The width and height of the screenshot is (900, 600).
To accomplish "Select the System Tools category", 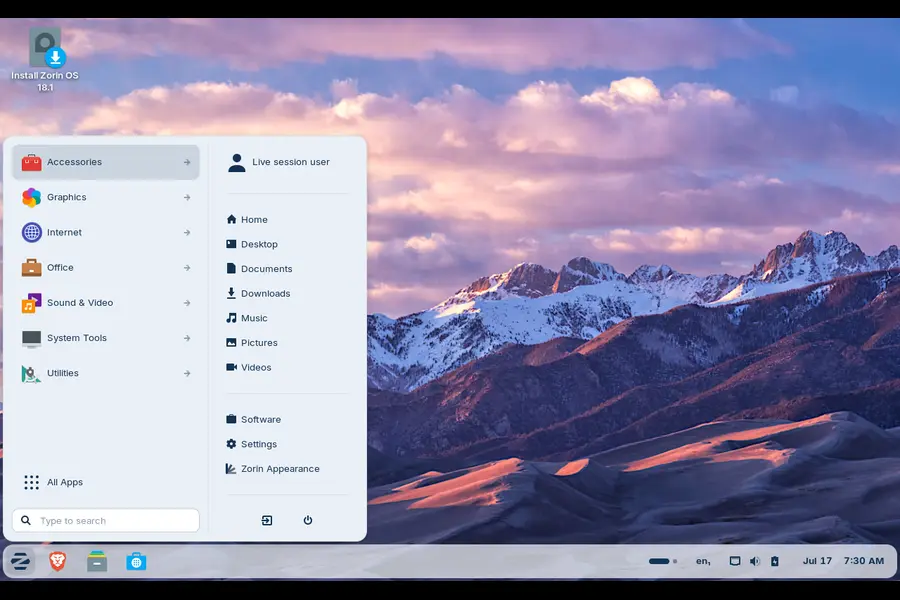I will point(106,338).
